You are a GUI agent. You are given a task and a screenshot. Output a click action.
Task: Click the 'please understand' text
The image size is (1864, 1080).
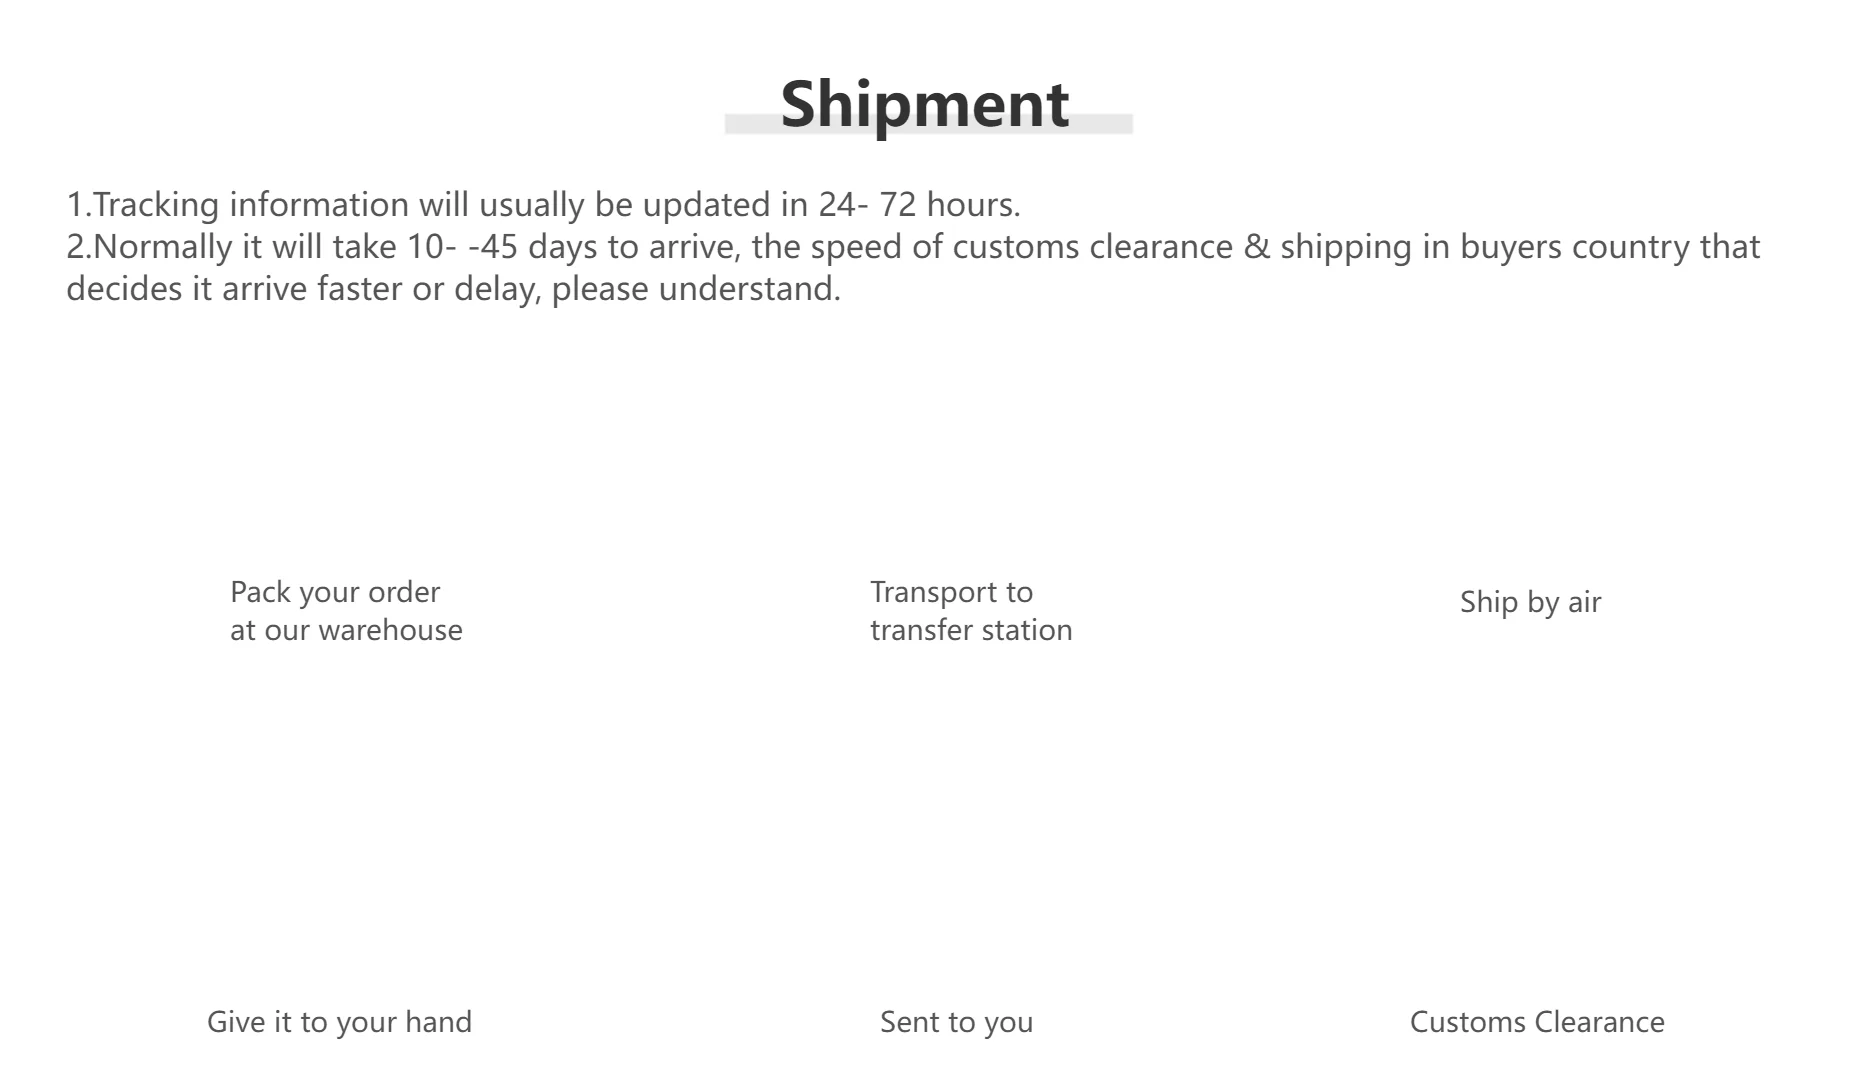(x=696, y=289)
